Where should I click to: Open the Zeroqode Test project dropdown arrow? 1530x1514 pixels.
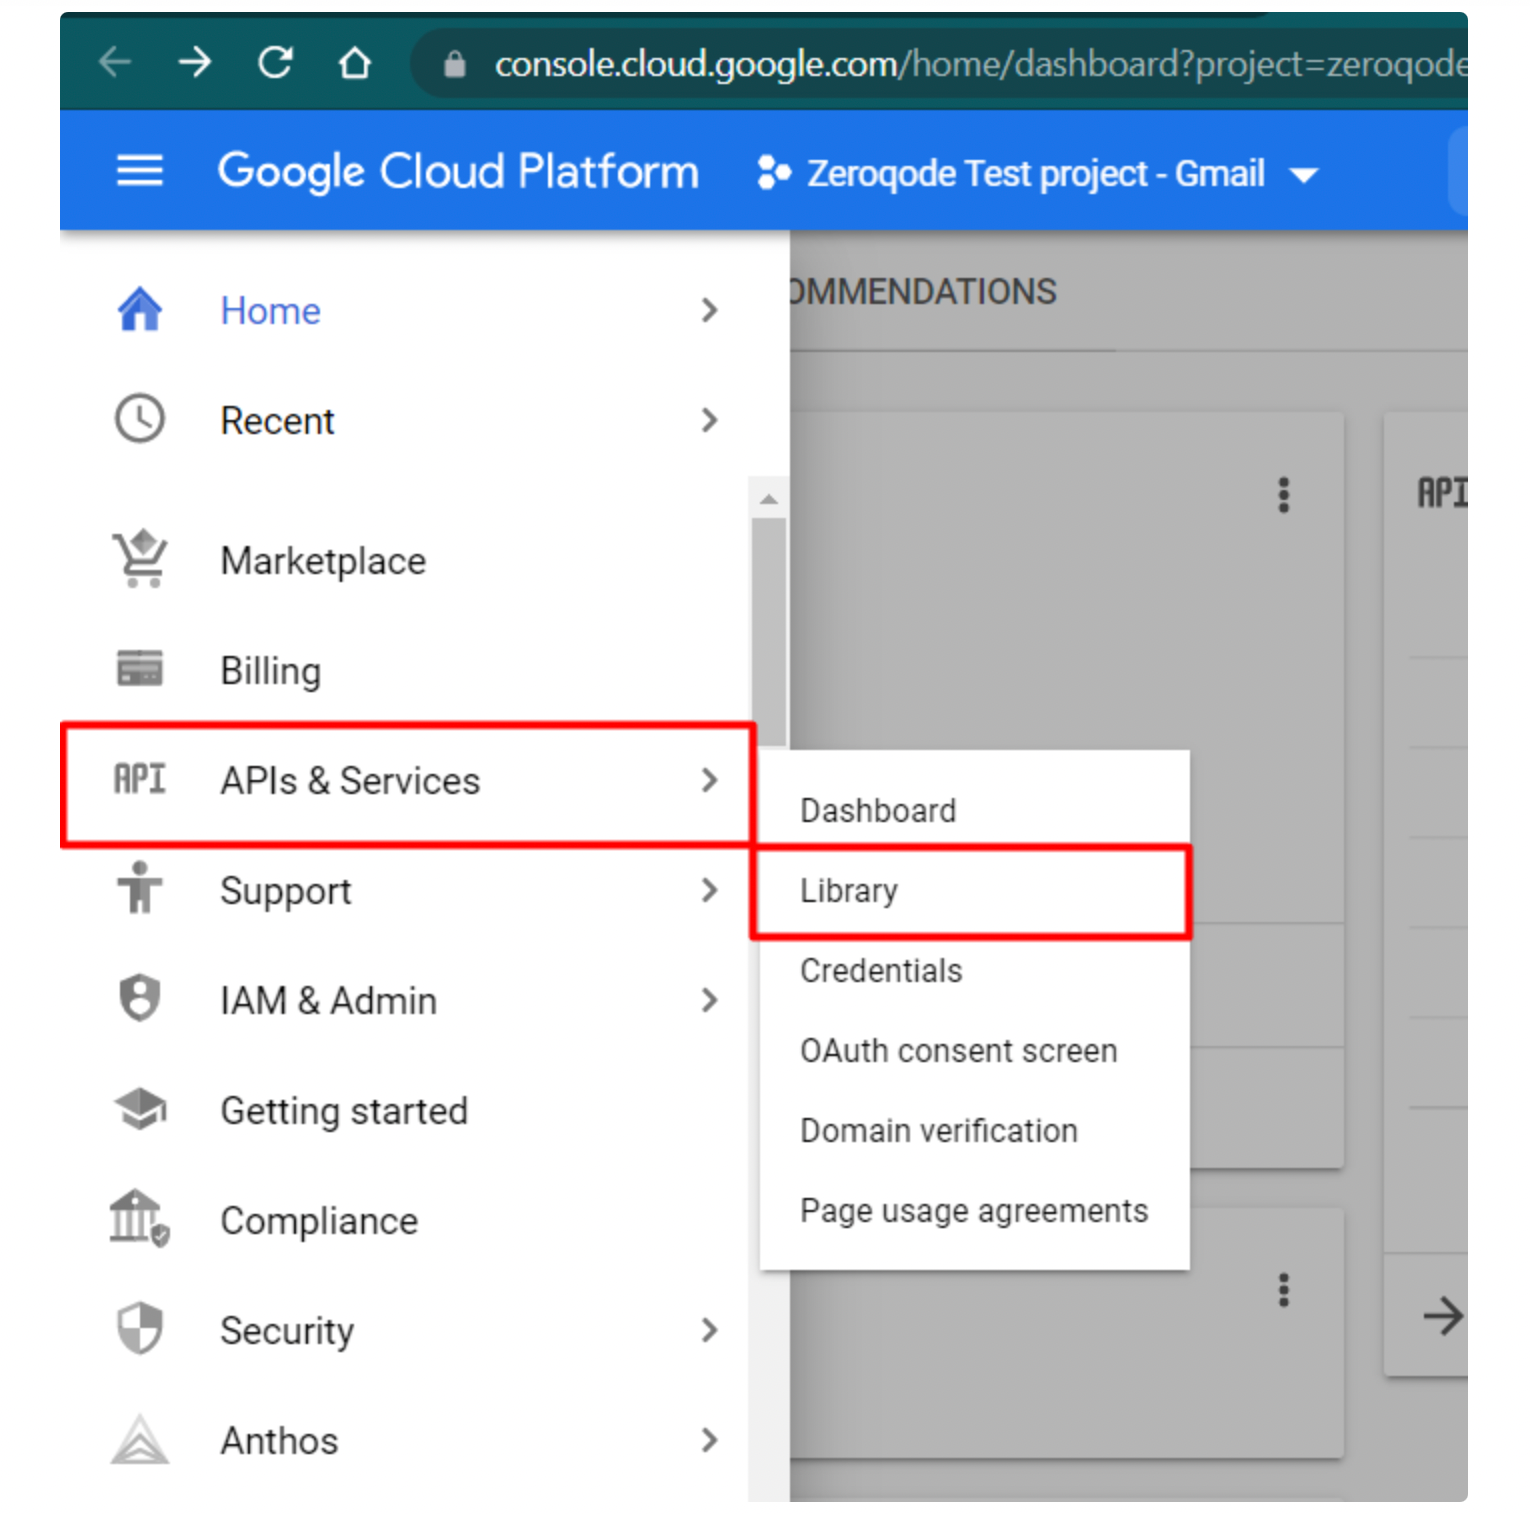(x=1303, y=176)
